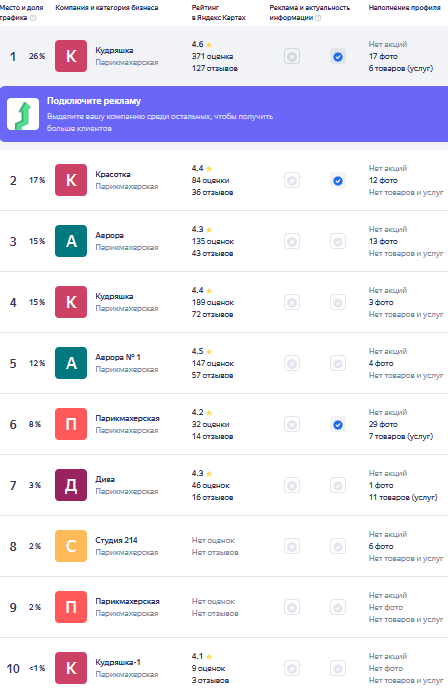Click the grey actuality checkmark in the Студия 214 row
The width and height of the screenshot is (448, 693).
(338, 547)
